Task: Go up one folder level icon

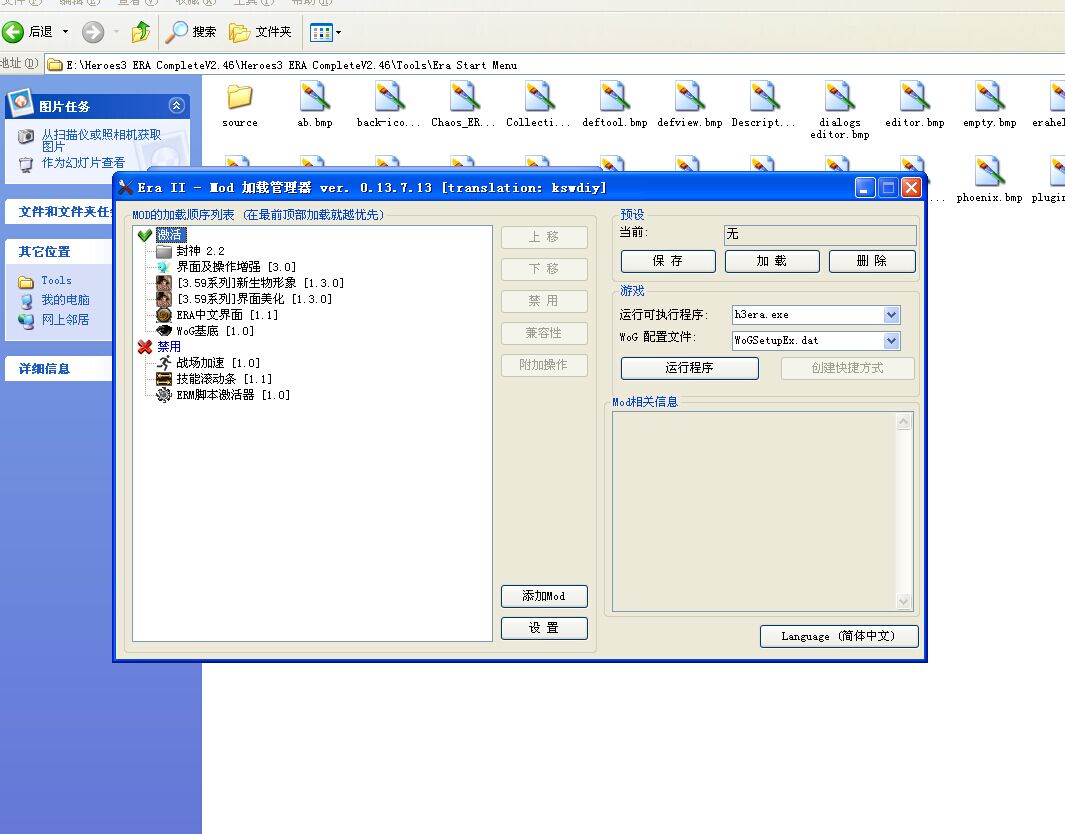Action: tap(141, 31)
